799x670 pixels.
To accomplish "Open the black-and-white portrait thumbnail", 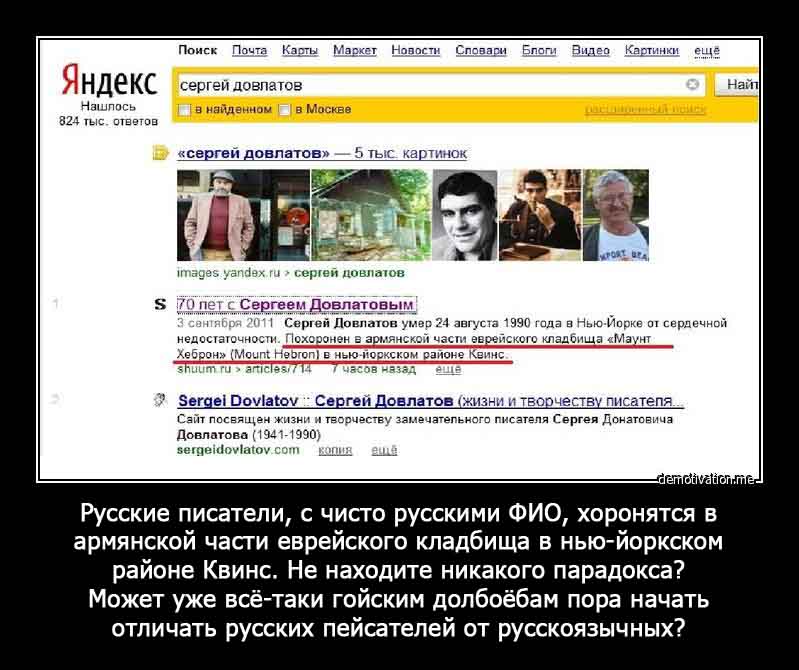I will pos(465,215).
